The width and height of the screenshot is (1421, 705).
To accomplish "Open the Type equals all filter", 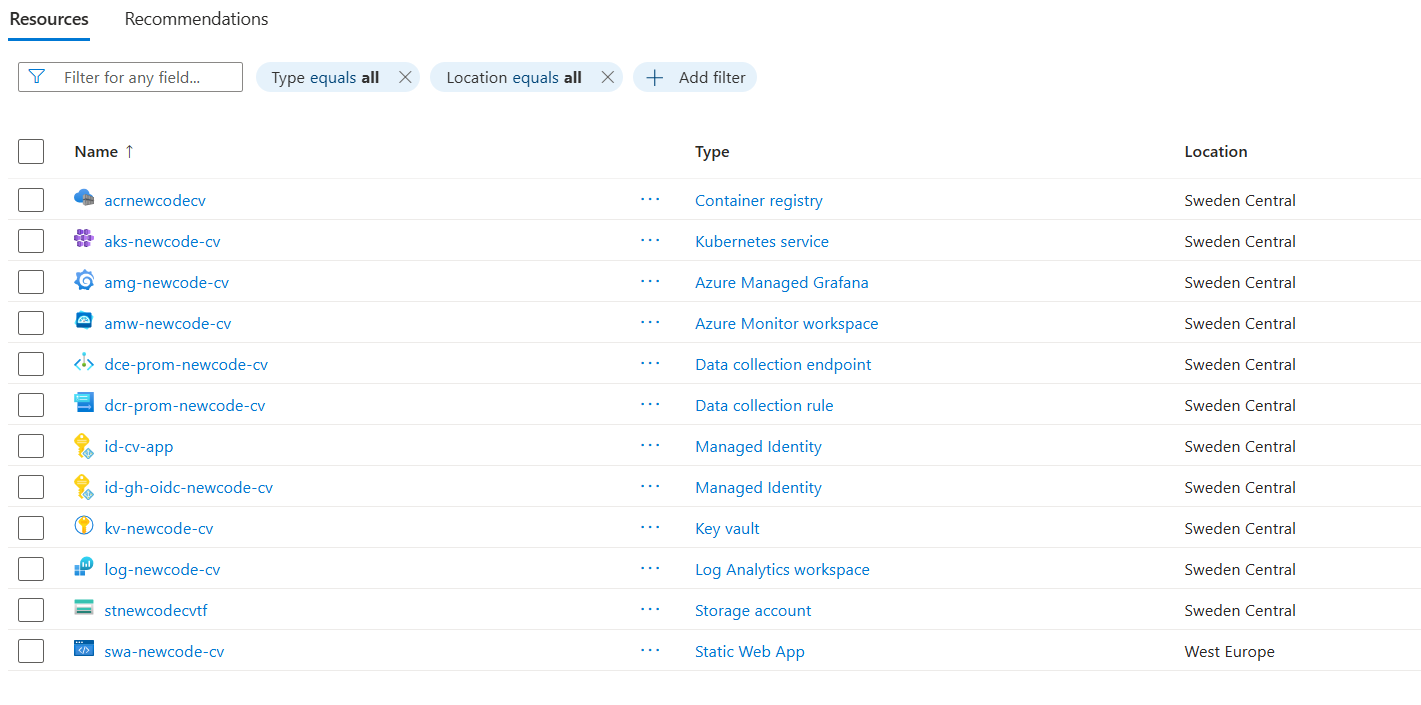I will (x=325, y=77).
